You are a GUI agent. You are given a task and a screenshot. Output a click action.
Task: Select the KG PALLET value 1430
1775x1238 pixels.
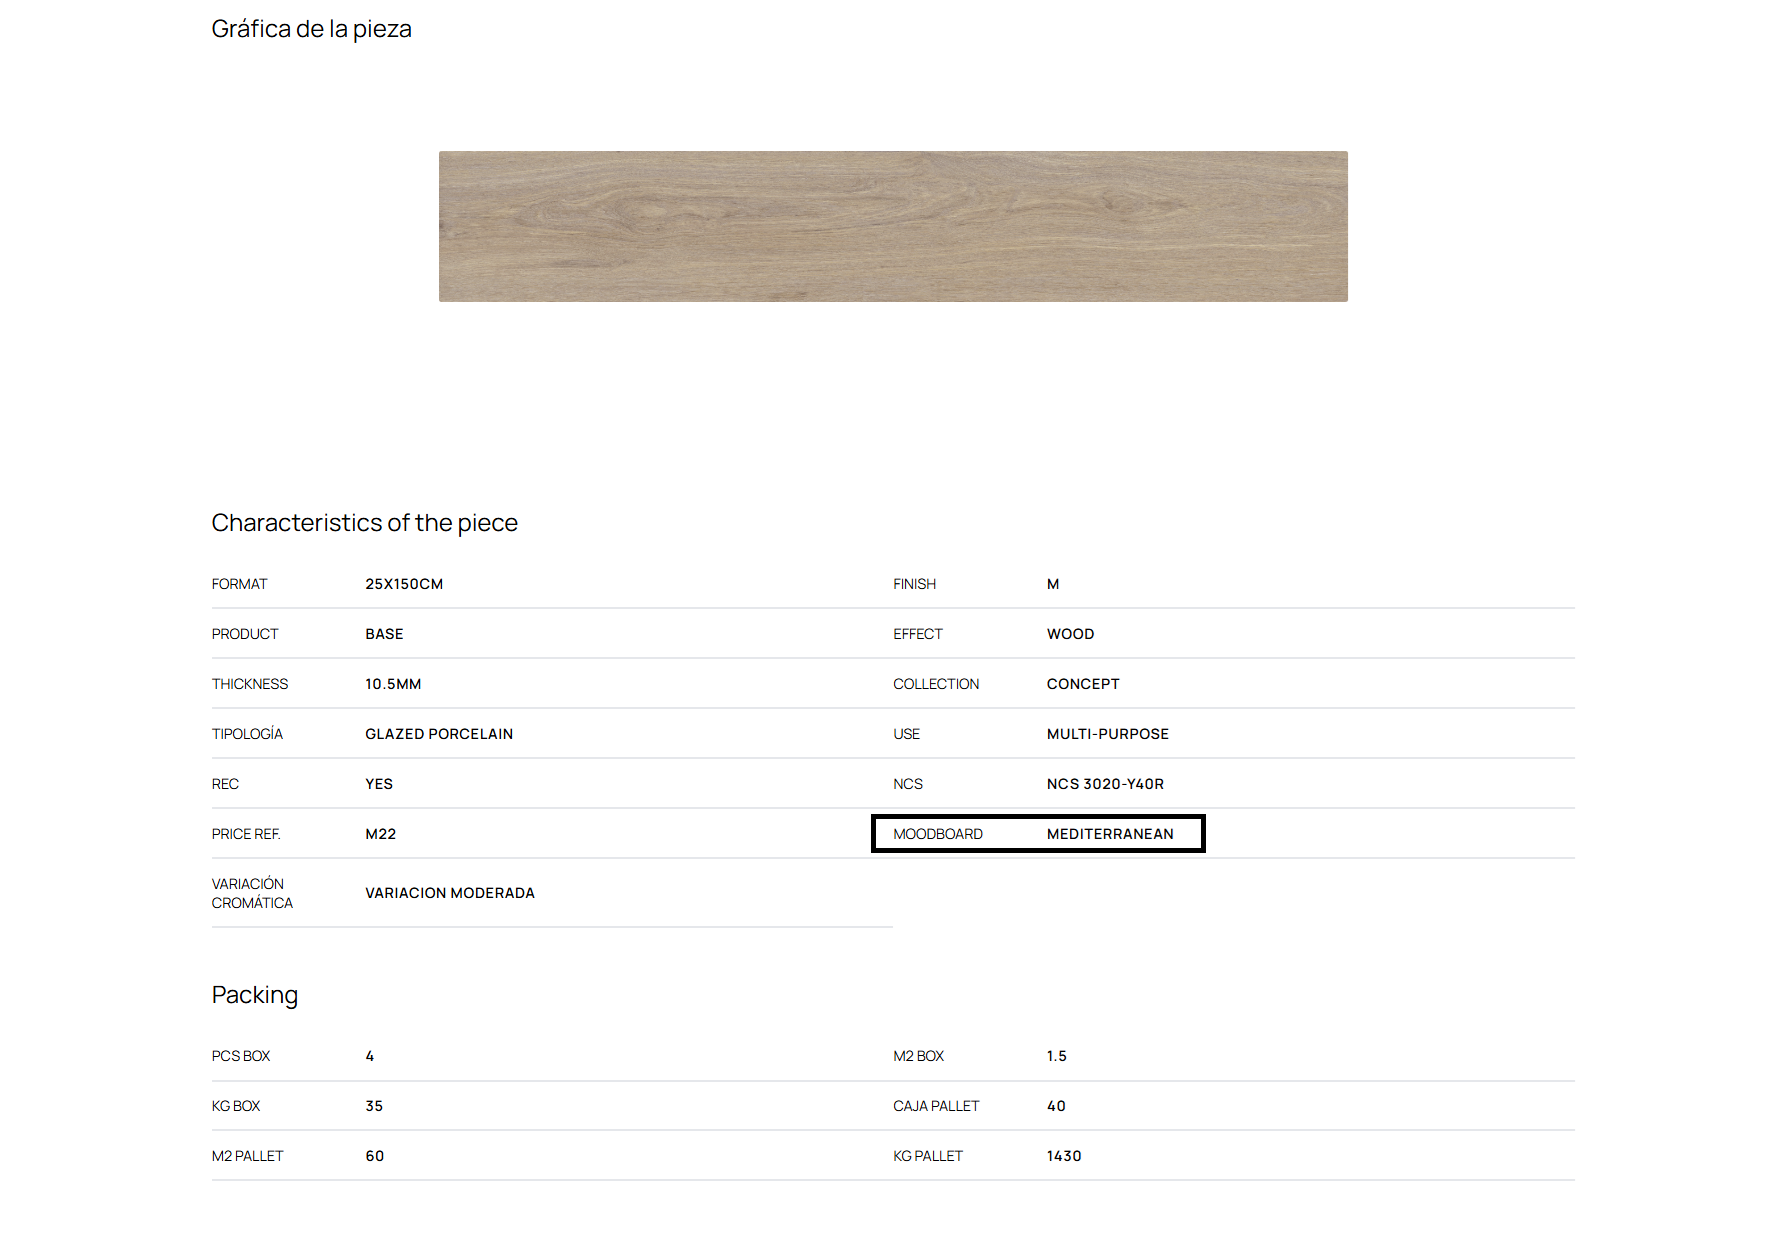point(1064,1156)
